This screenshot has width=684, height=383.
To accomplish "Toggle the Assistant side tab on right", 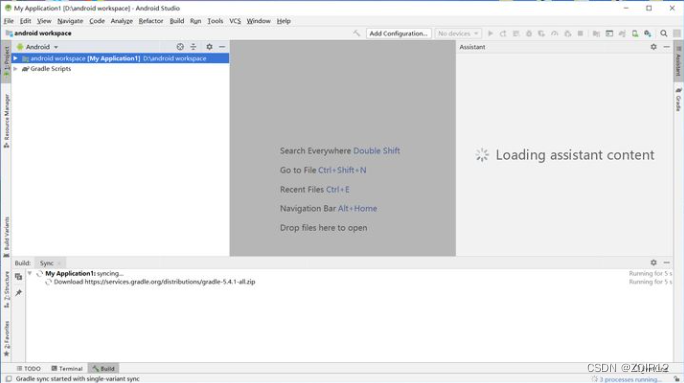I will click(678, 61).
